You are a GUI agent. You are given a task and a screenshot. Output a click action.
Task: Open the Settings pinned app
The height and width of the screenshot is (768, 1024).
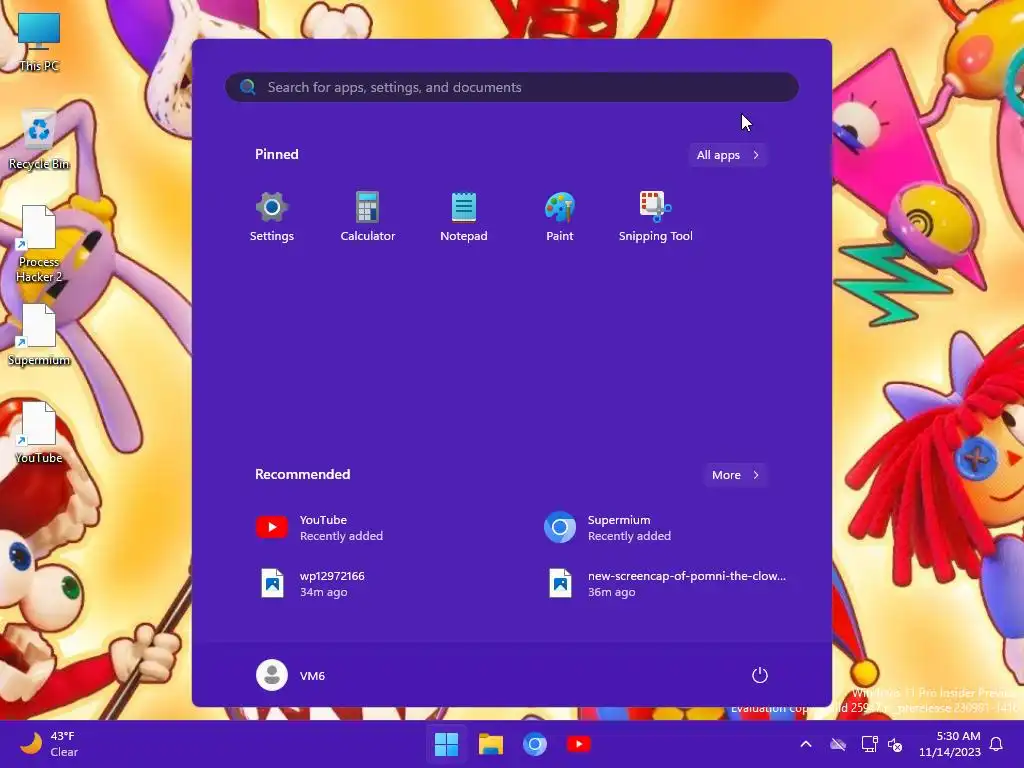tap(272, 217)
